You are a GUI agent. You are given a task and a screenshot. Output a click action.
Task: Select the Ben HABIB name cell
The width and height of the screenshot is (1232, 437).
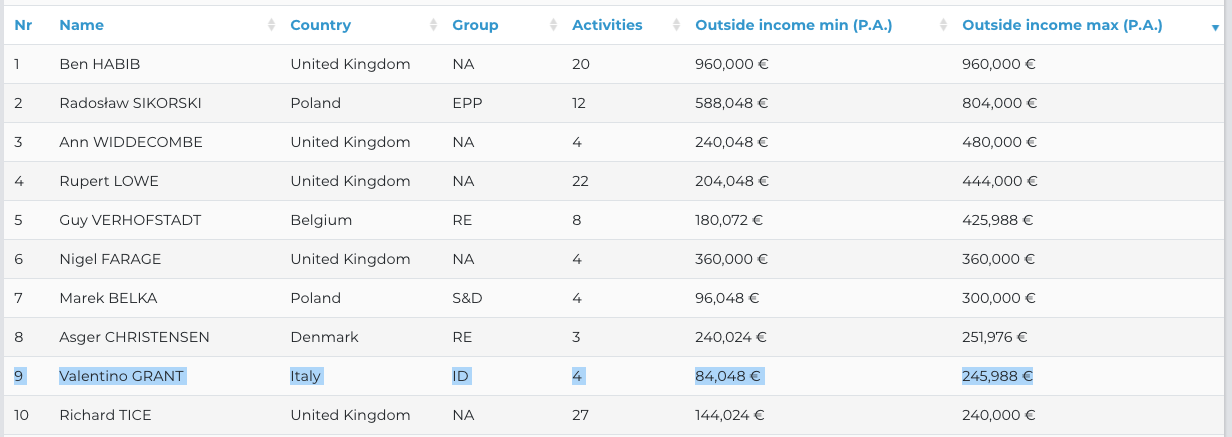[x=100, y=64]
